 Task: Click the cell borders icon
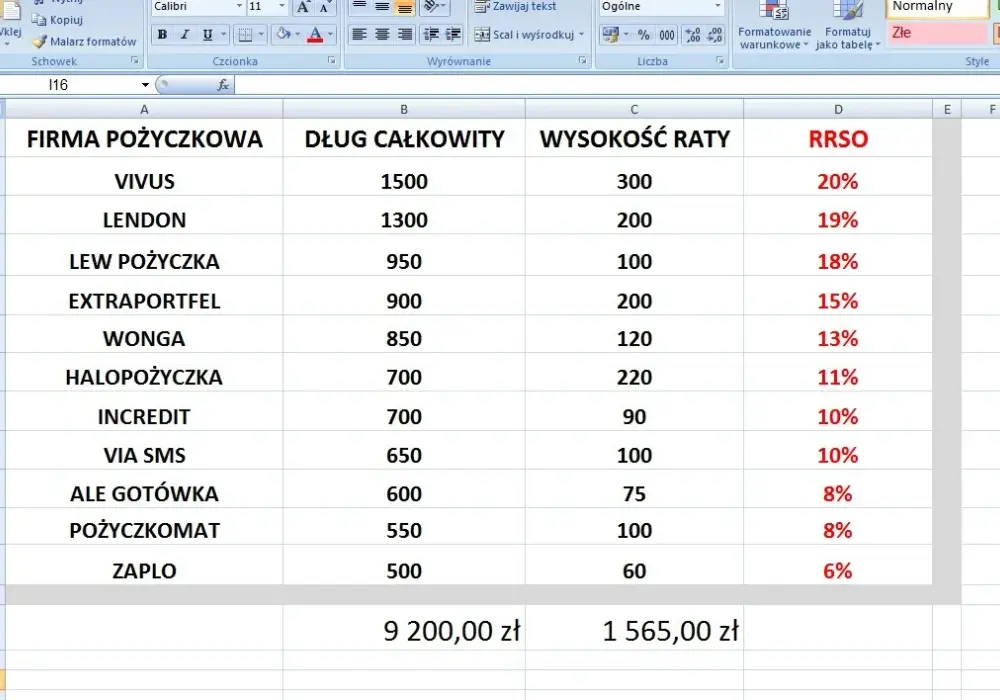(x=245, y=34)
